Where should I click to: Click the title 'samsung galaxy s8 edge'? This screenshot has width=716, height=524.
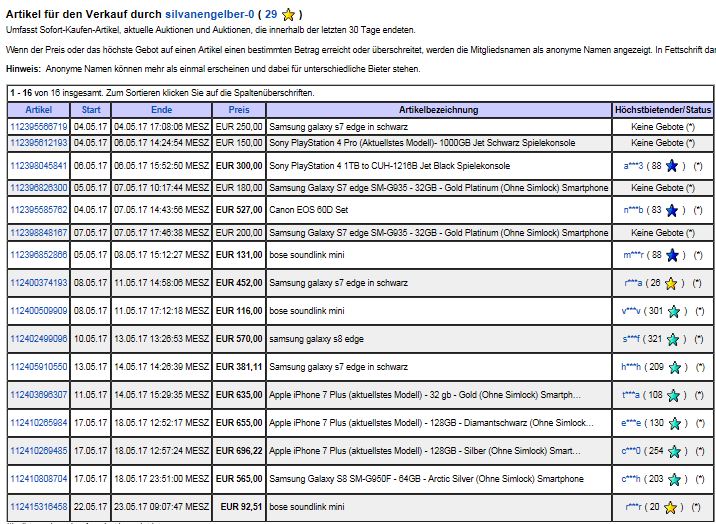click(x=316, y=339)
